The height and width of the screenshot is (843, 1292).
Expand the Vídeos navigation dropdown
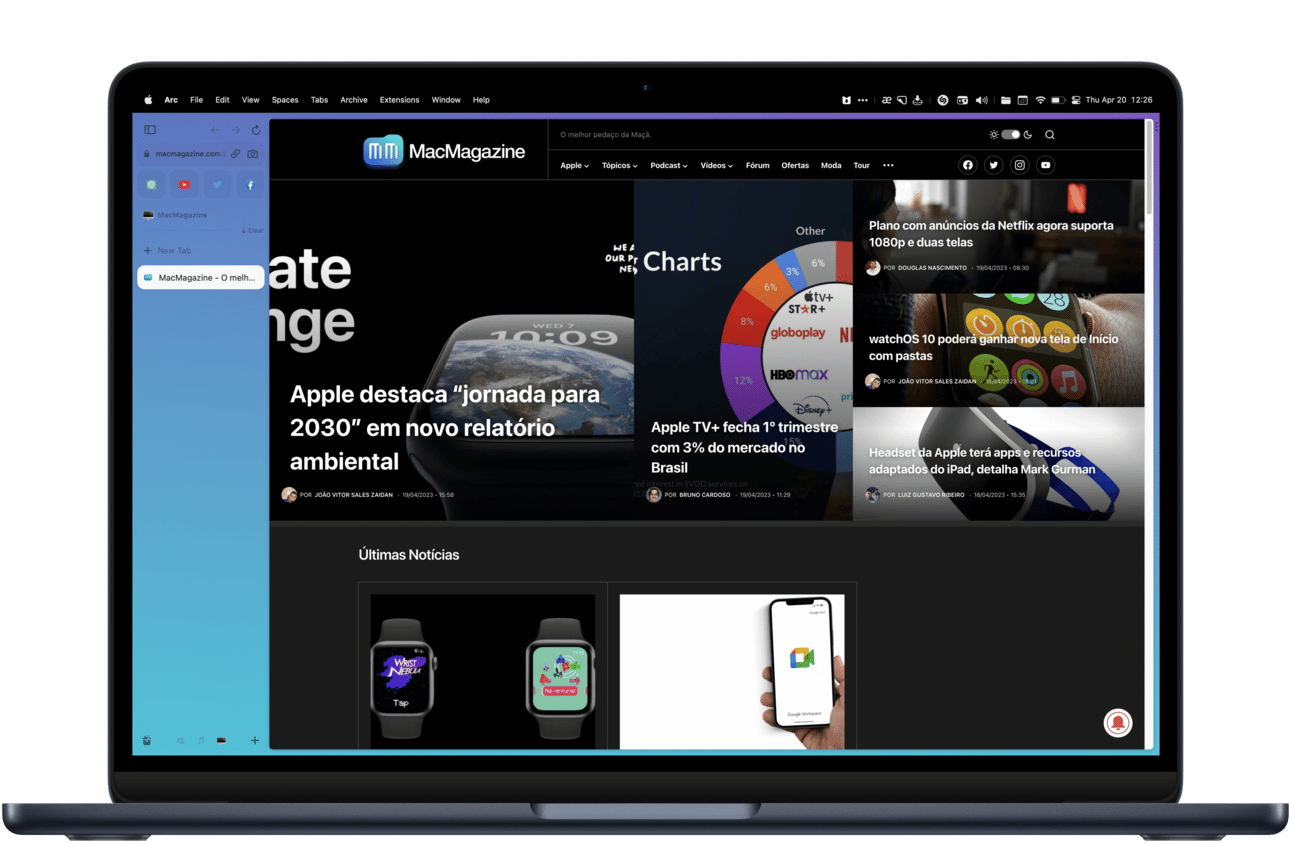coord(716,166)
